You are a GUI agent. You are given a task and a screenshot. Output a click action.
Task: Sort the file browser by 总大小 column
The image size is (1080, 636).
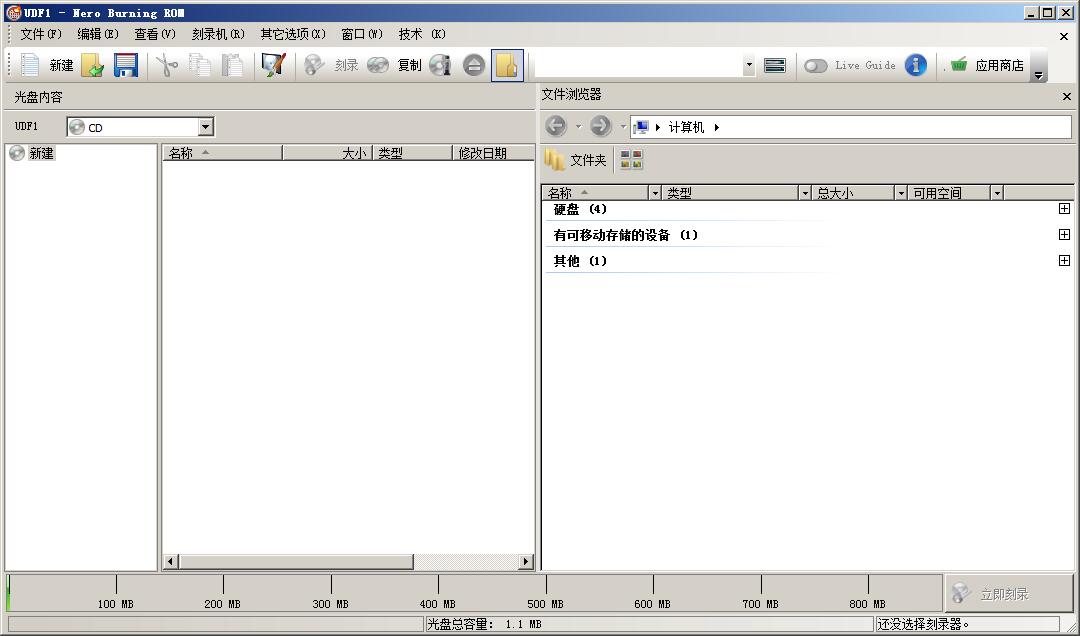pyautogui.click(x=853, y=193)
